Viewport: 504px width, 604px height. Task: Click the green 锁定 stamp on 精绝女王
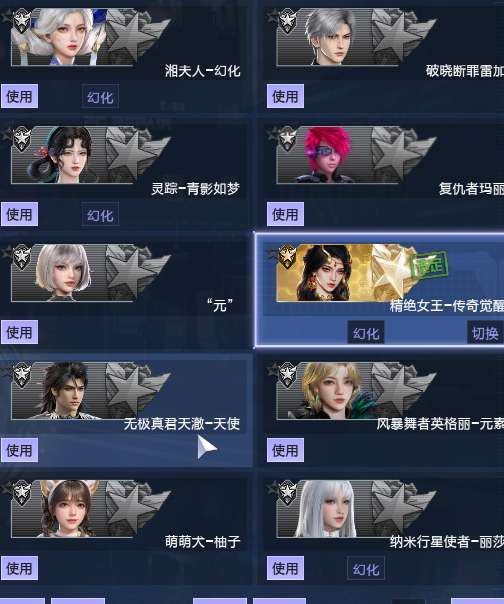click(x=429, y=265)
